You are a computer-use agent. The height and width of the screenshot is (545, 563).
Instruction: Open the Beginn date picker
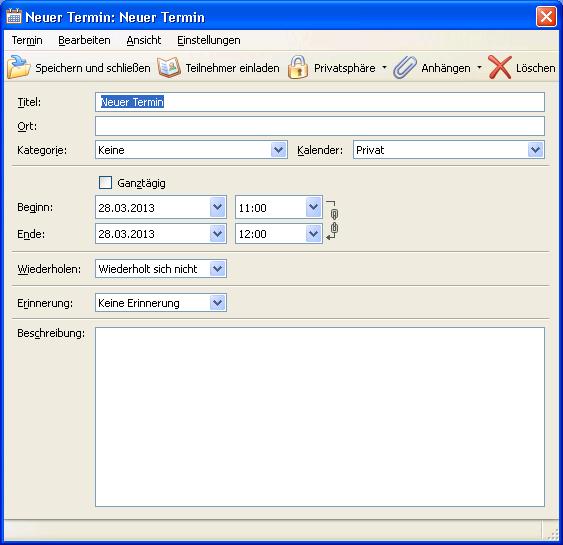point(218,207)
